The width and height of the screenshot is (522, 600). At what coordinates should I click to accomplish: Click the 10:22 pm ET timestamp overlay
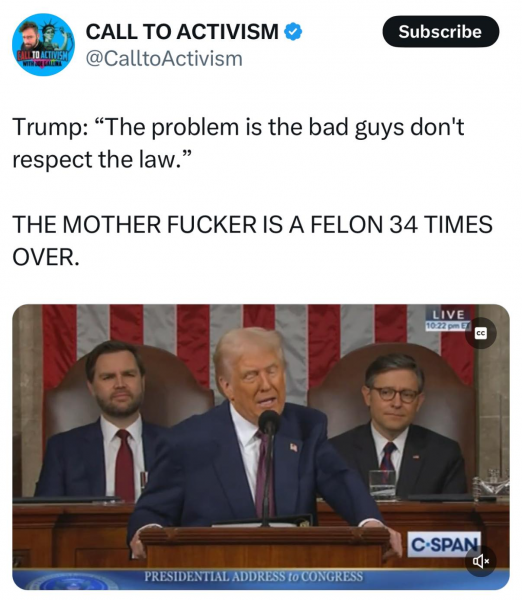tap(448, 326)
